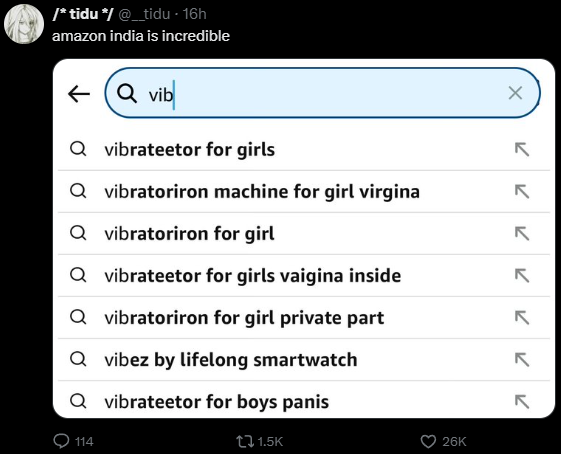Click magnifier icon beside 'vibratoriron for girl'
The width and height of the screenshot is (561, 454).
[78, 233]
